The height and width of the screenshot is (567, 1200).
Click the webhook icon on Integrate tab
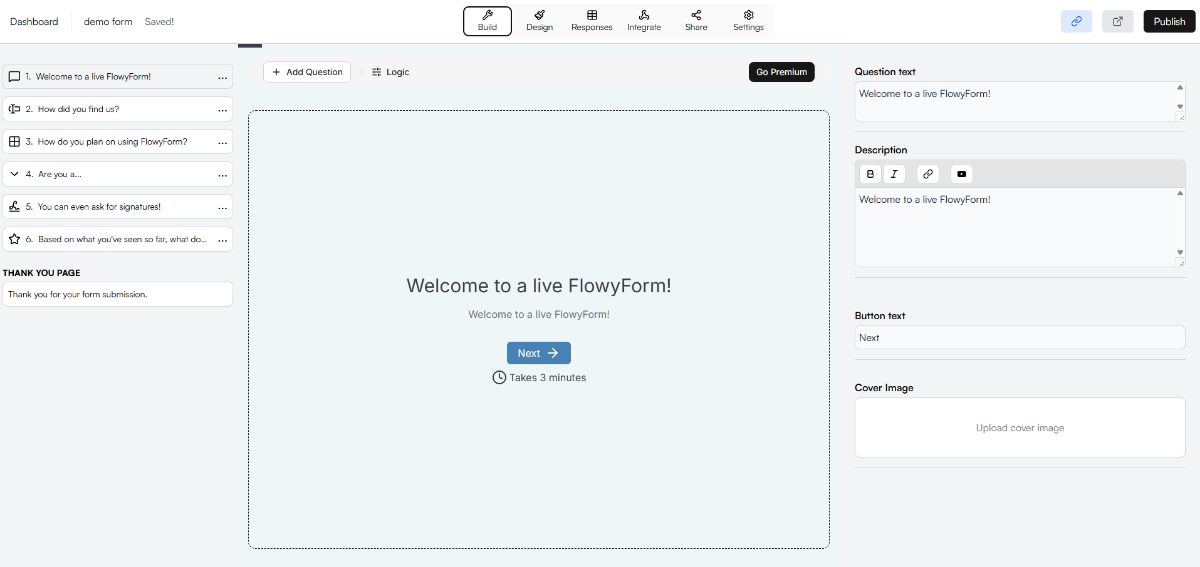coord(644,15)
